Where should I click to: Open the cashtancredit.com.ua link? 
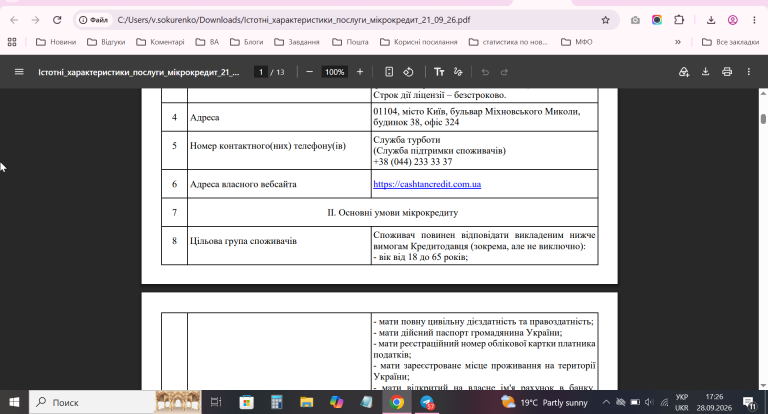[x=427, y=184]
